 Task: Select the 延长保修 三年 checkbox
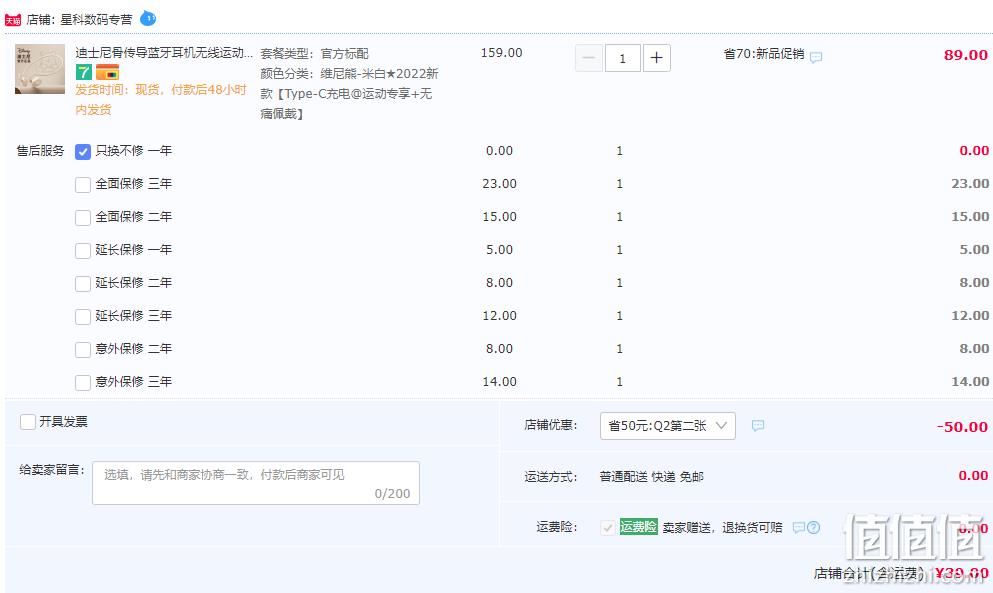(83, 316)
